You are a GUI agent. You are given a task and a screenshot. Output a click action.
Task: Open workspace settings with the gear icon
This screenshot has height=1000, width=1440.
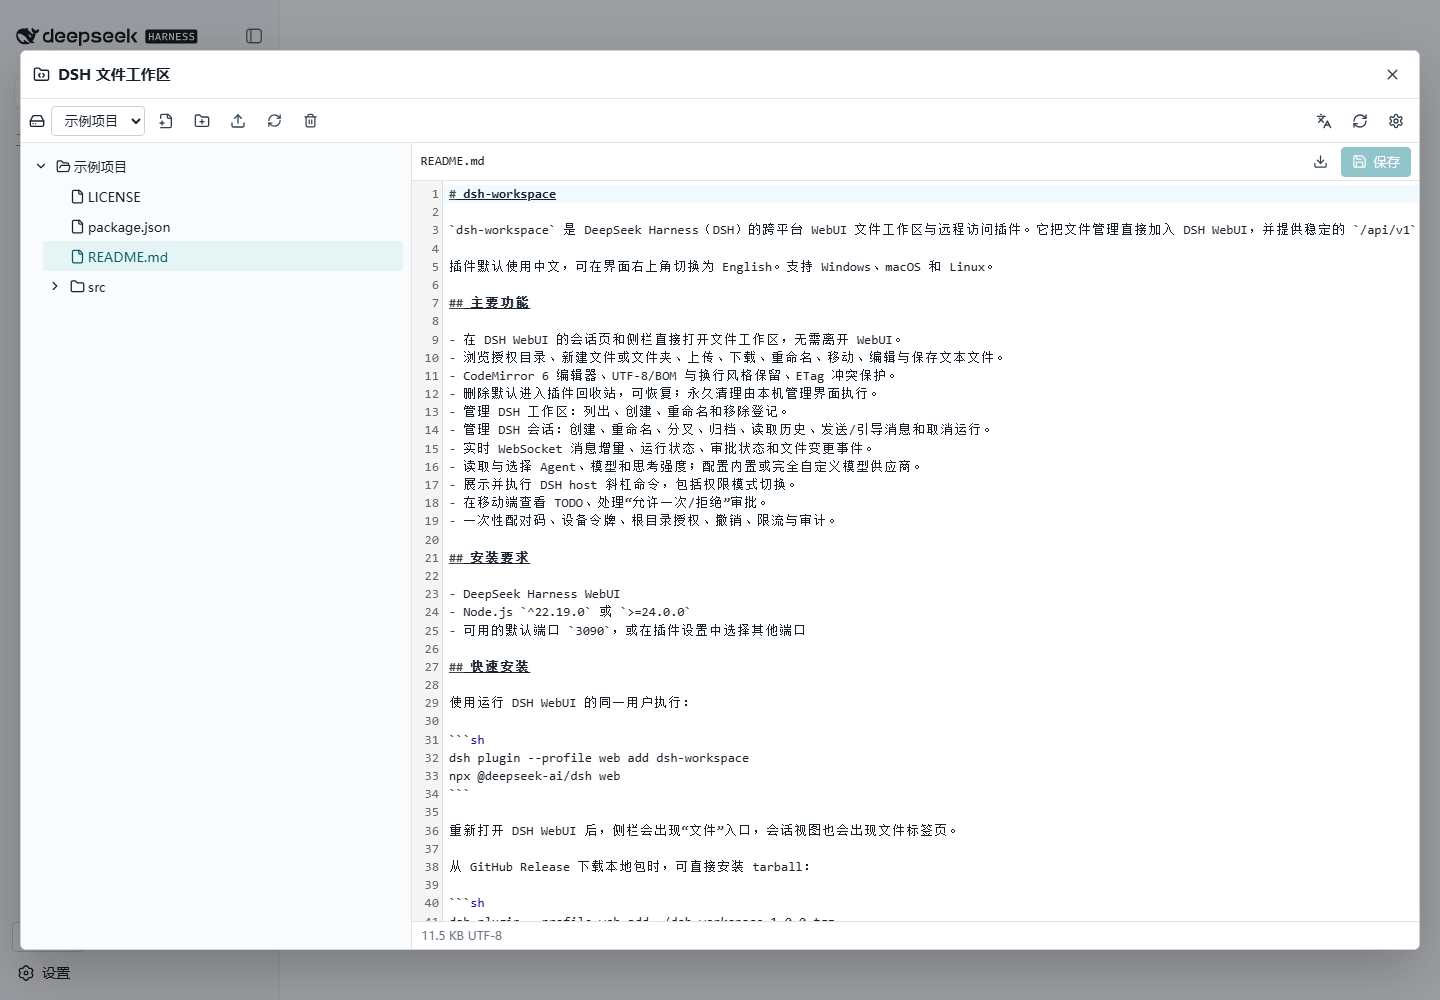pyautogui.click(x=1396, y=121)
